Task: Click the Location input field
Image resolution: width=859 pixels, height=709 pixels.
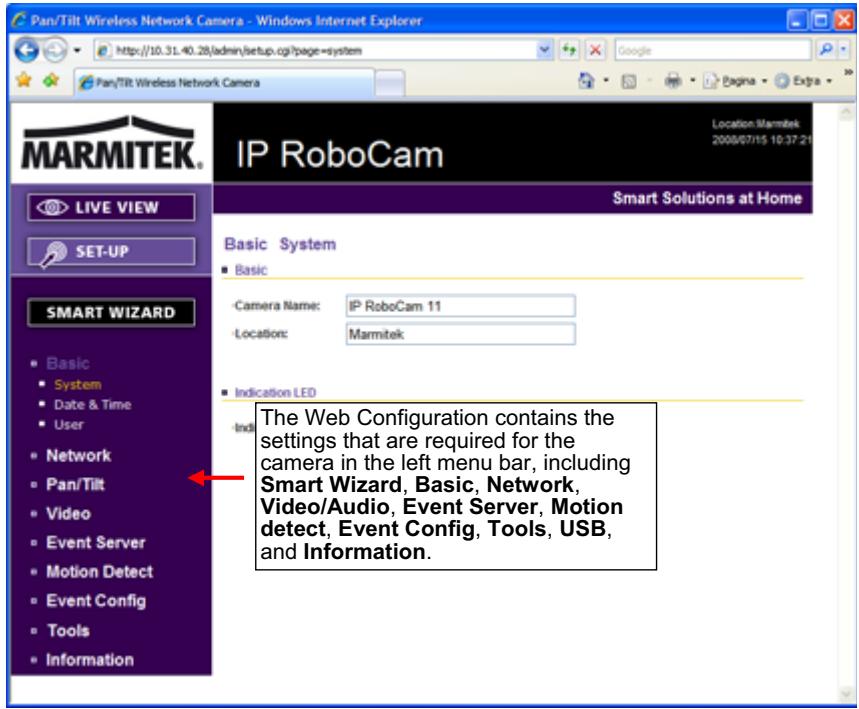Action: [461, 334]
